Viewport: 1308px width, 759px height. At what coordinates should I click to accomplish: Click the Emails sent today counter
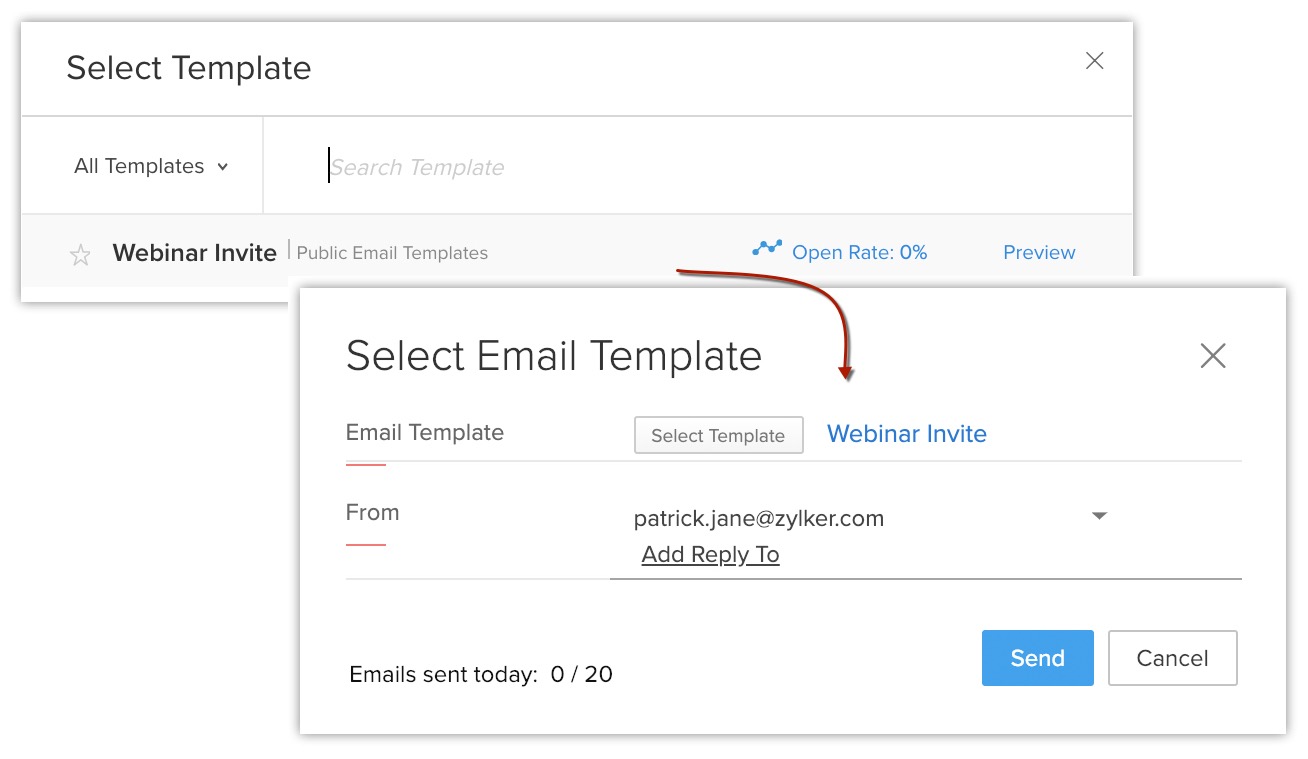click(x=481, y=675)
